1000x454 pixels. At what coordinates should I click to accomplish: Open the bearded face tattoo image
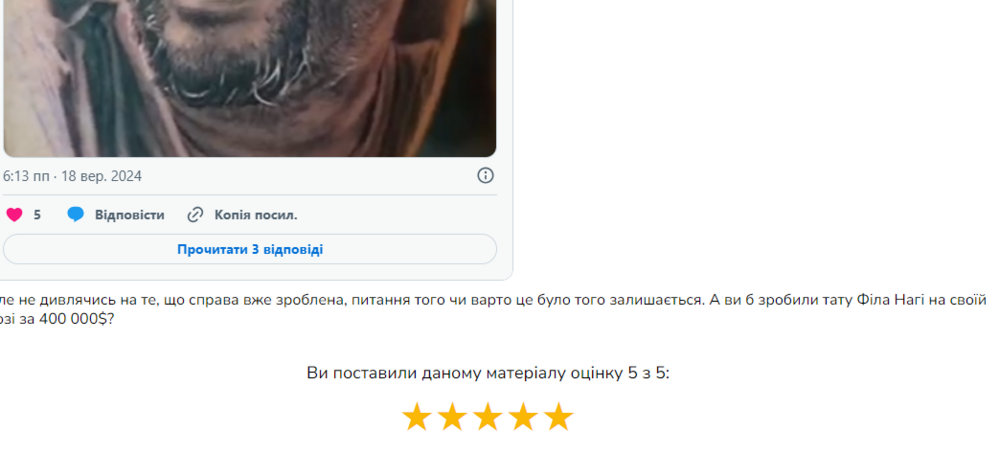click(250, 78)
